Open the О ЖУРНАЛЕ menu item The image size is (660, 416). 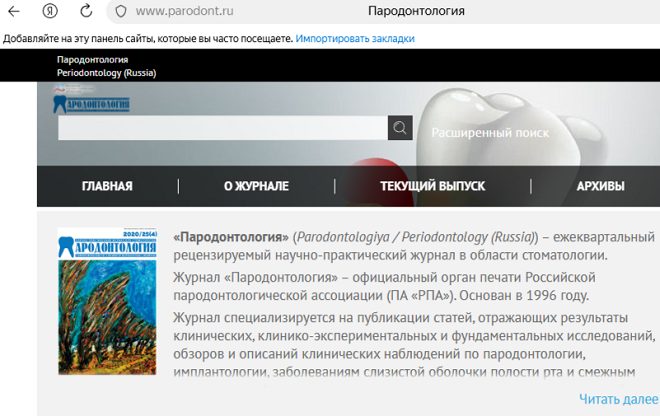(x=256, y=186)
